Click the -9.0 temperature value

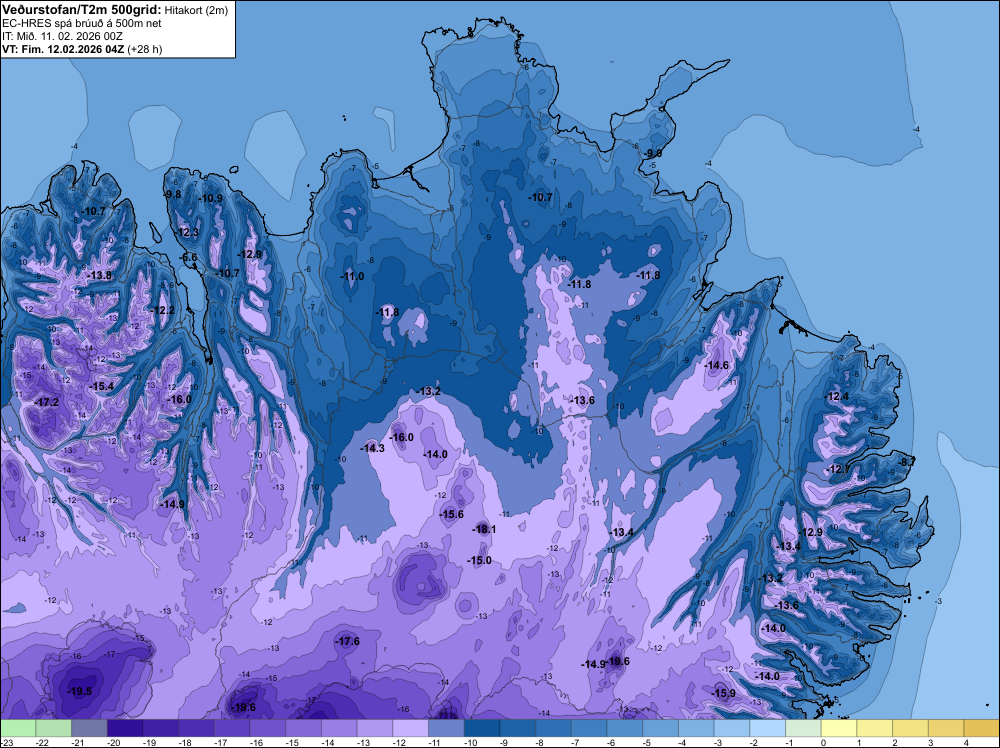pyautogui.click(x=653, y=154)
